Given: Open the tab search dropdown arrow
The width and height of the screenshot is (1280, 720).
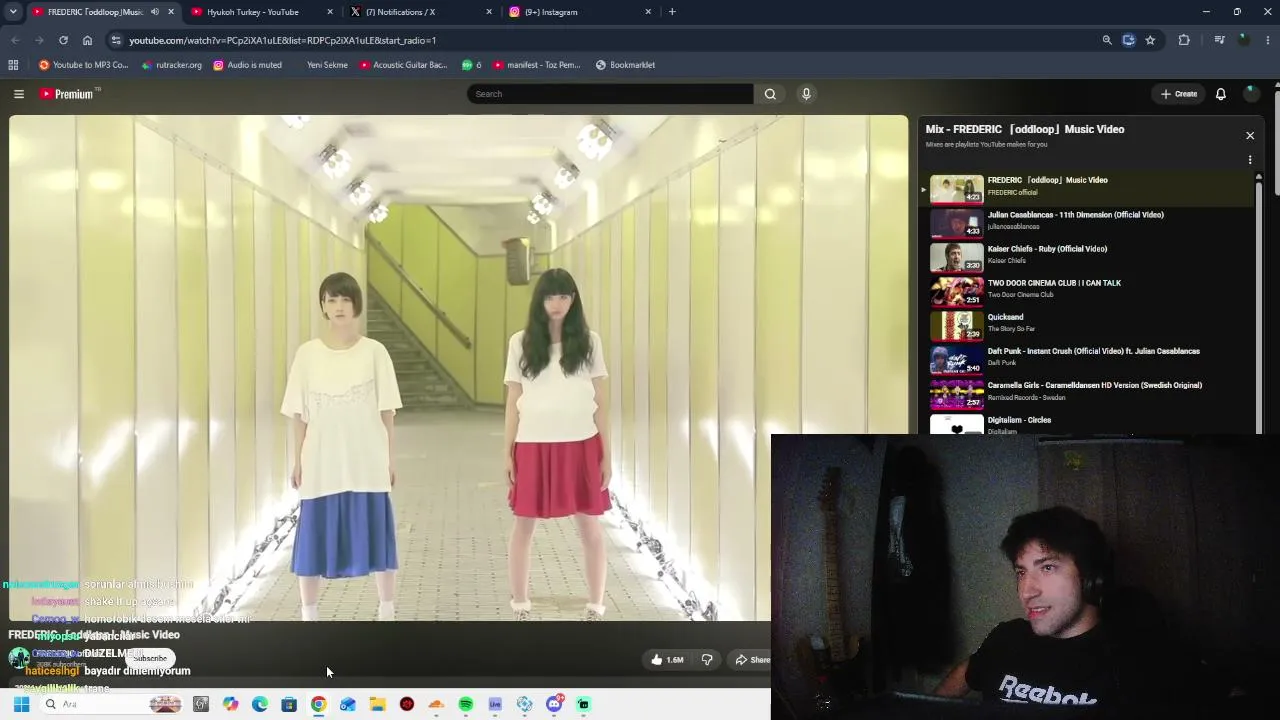Looking at the screenshot, I should coord(13,12).
